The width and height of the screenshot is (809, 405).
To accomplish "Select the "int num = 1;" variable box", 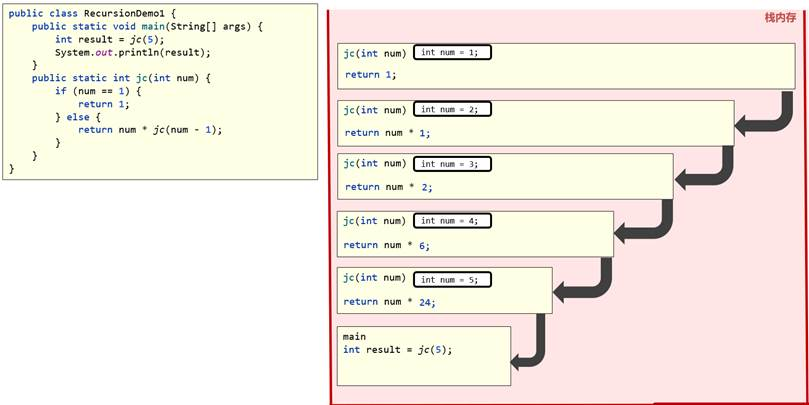I will pyautogui.click(x=452, y=52).
